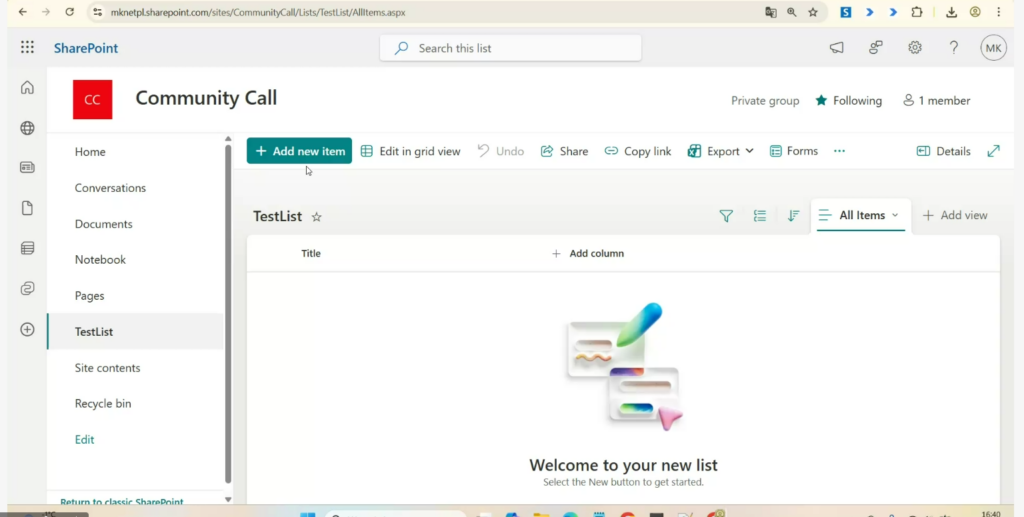Open the news feed icon in left rail
The height and width of the screenshot is (517, 1024).
click(27, 168)
